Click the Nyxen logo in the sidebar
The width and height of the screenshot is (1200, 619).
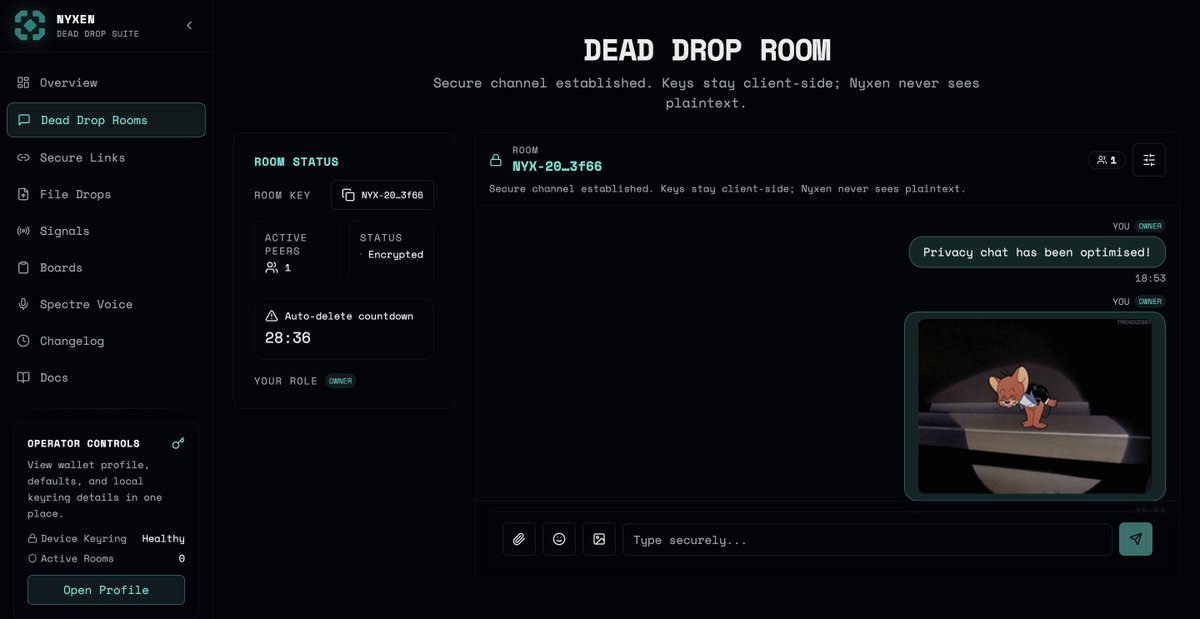[x=30, y=24]
